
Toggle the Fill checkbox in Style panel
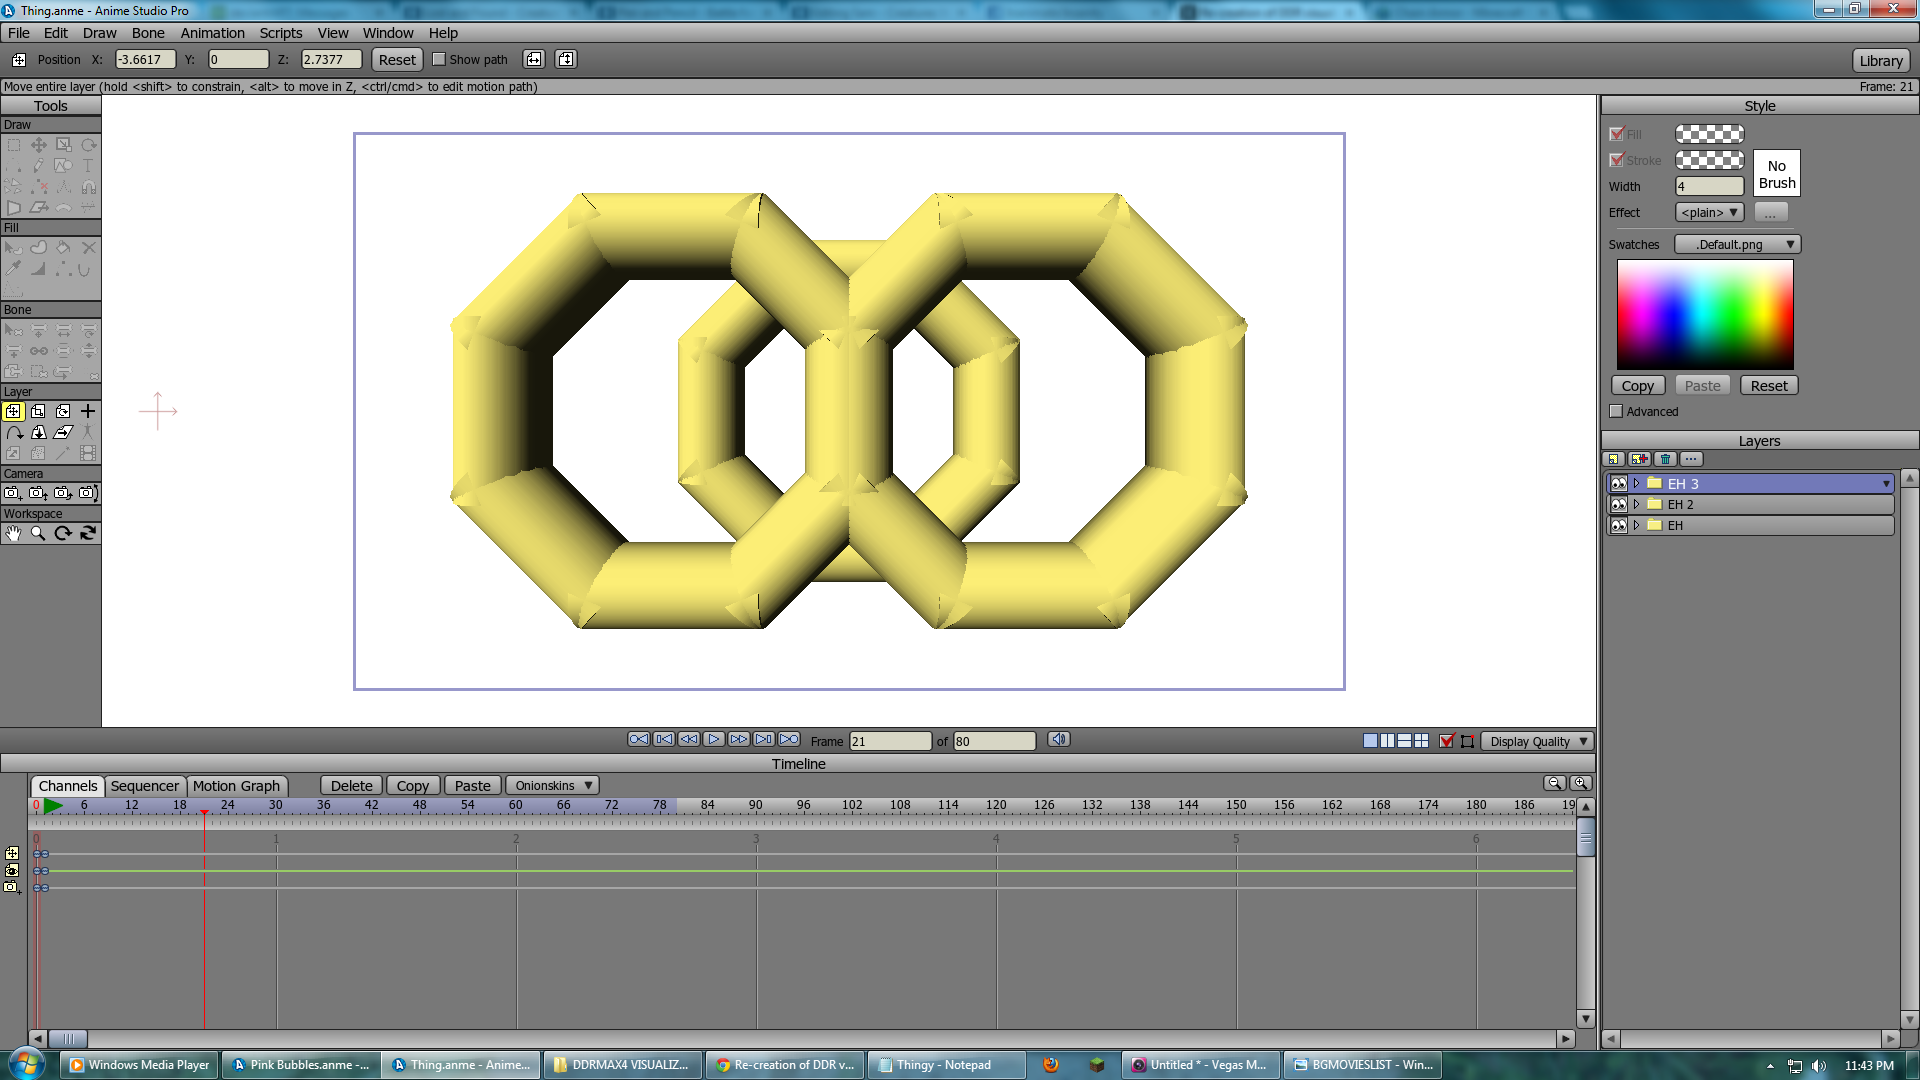click(x=1616, y=134)
